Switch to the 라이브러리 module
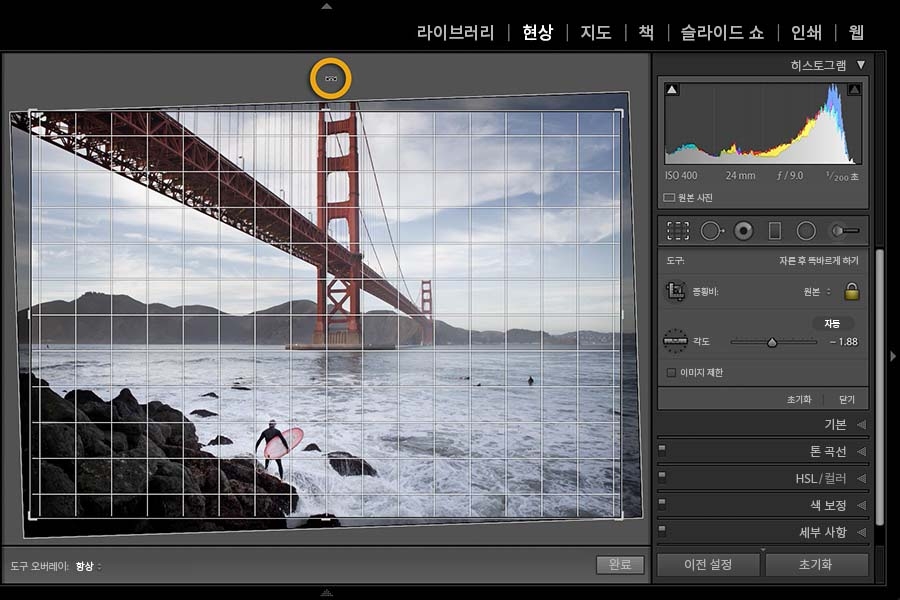Screen dimensions: 900x600 (x=455, y=32)
